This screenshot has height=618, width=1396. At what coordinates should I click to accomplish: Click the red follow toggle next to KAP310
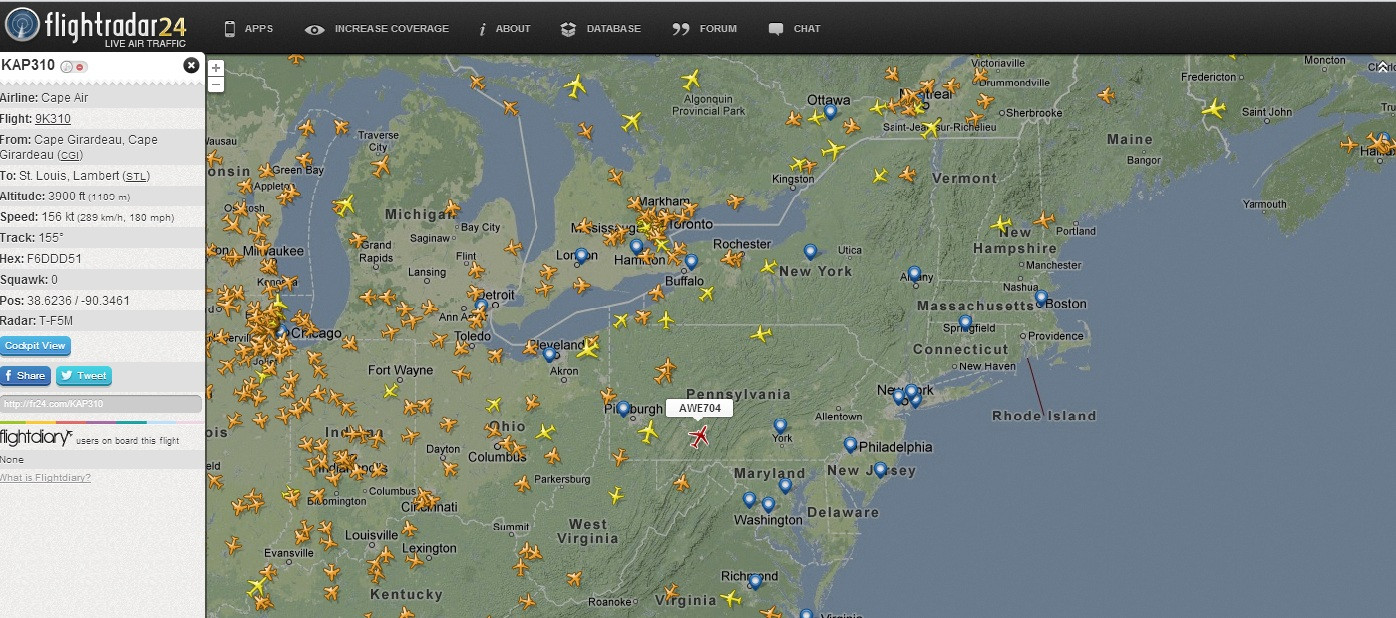(x=81, y=67)
